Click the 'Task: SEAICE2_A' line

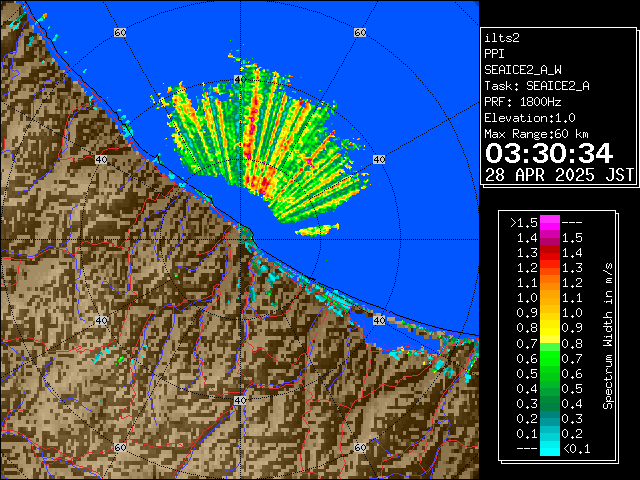pos(537,86)
